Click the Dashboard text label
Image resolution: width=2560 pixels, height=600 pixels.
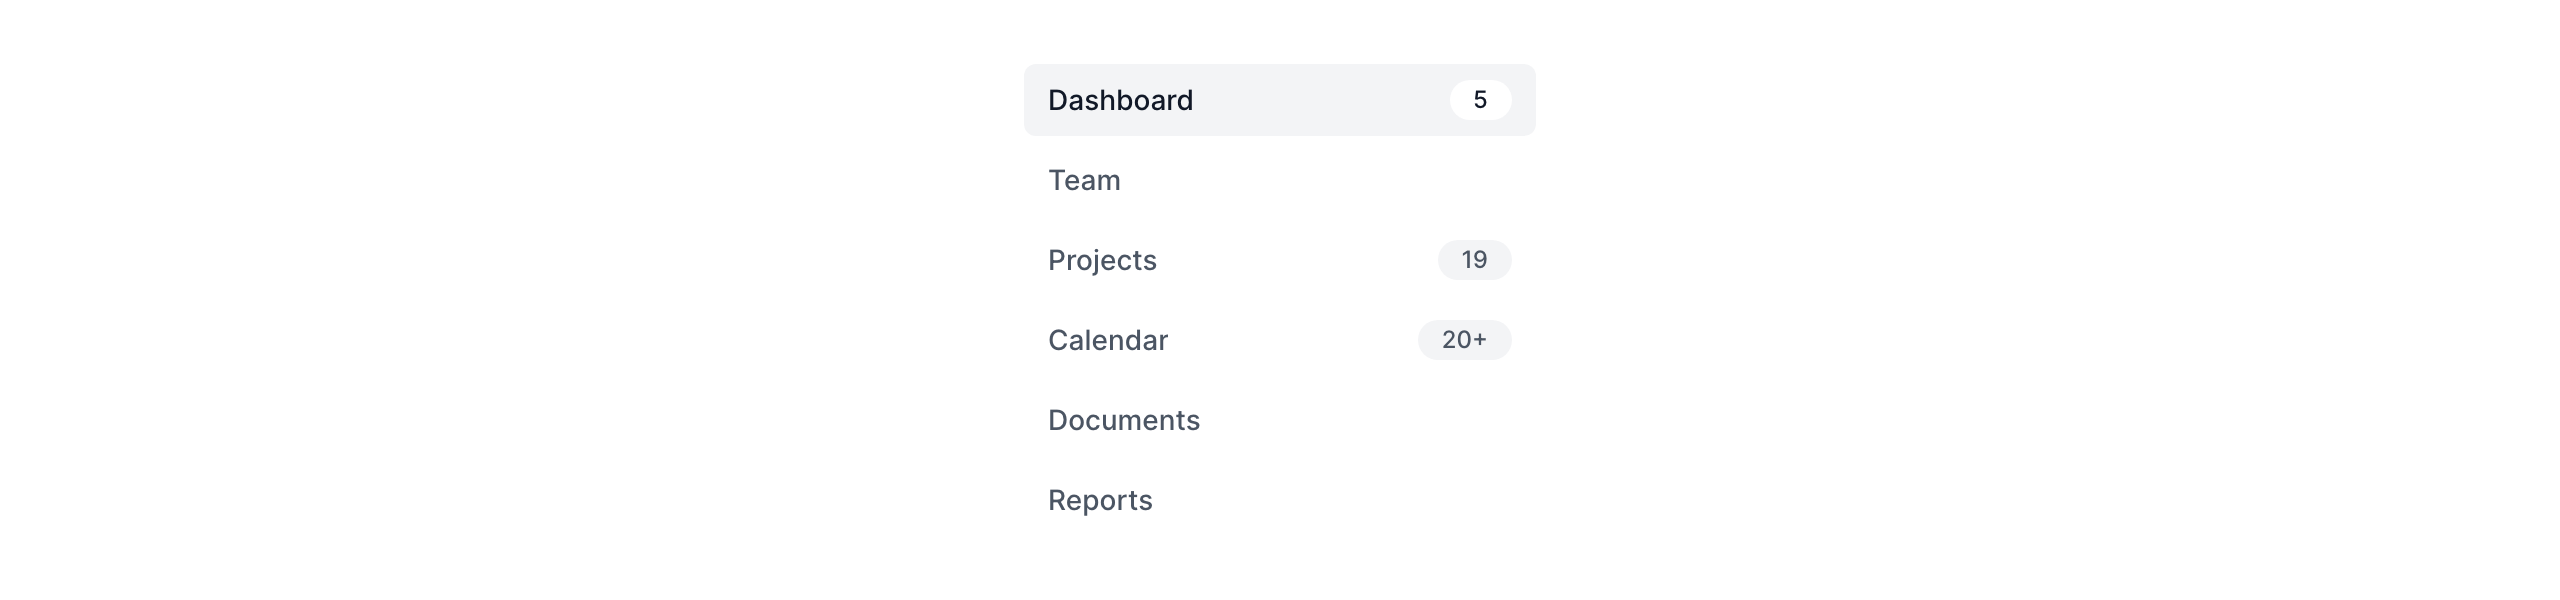1120,100
